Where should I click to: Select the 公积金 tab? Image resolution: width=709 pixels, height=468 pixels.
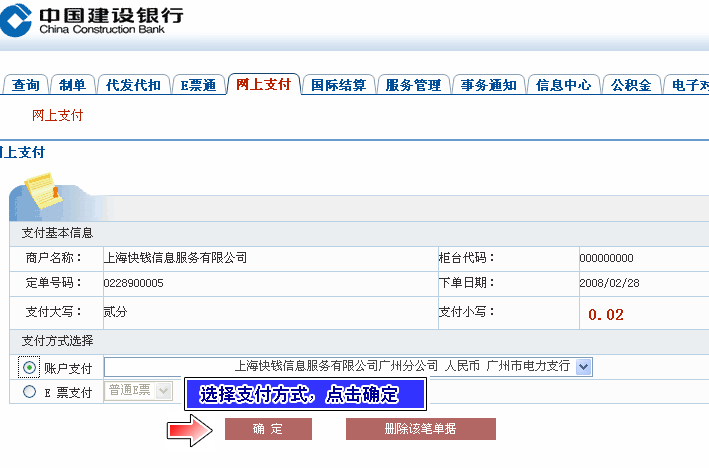631,85
